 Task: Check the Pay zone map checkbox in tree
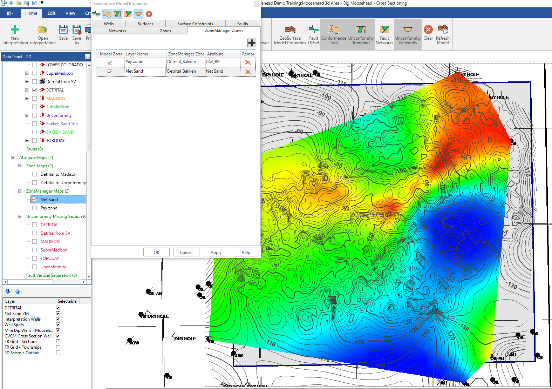(34, 208)
